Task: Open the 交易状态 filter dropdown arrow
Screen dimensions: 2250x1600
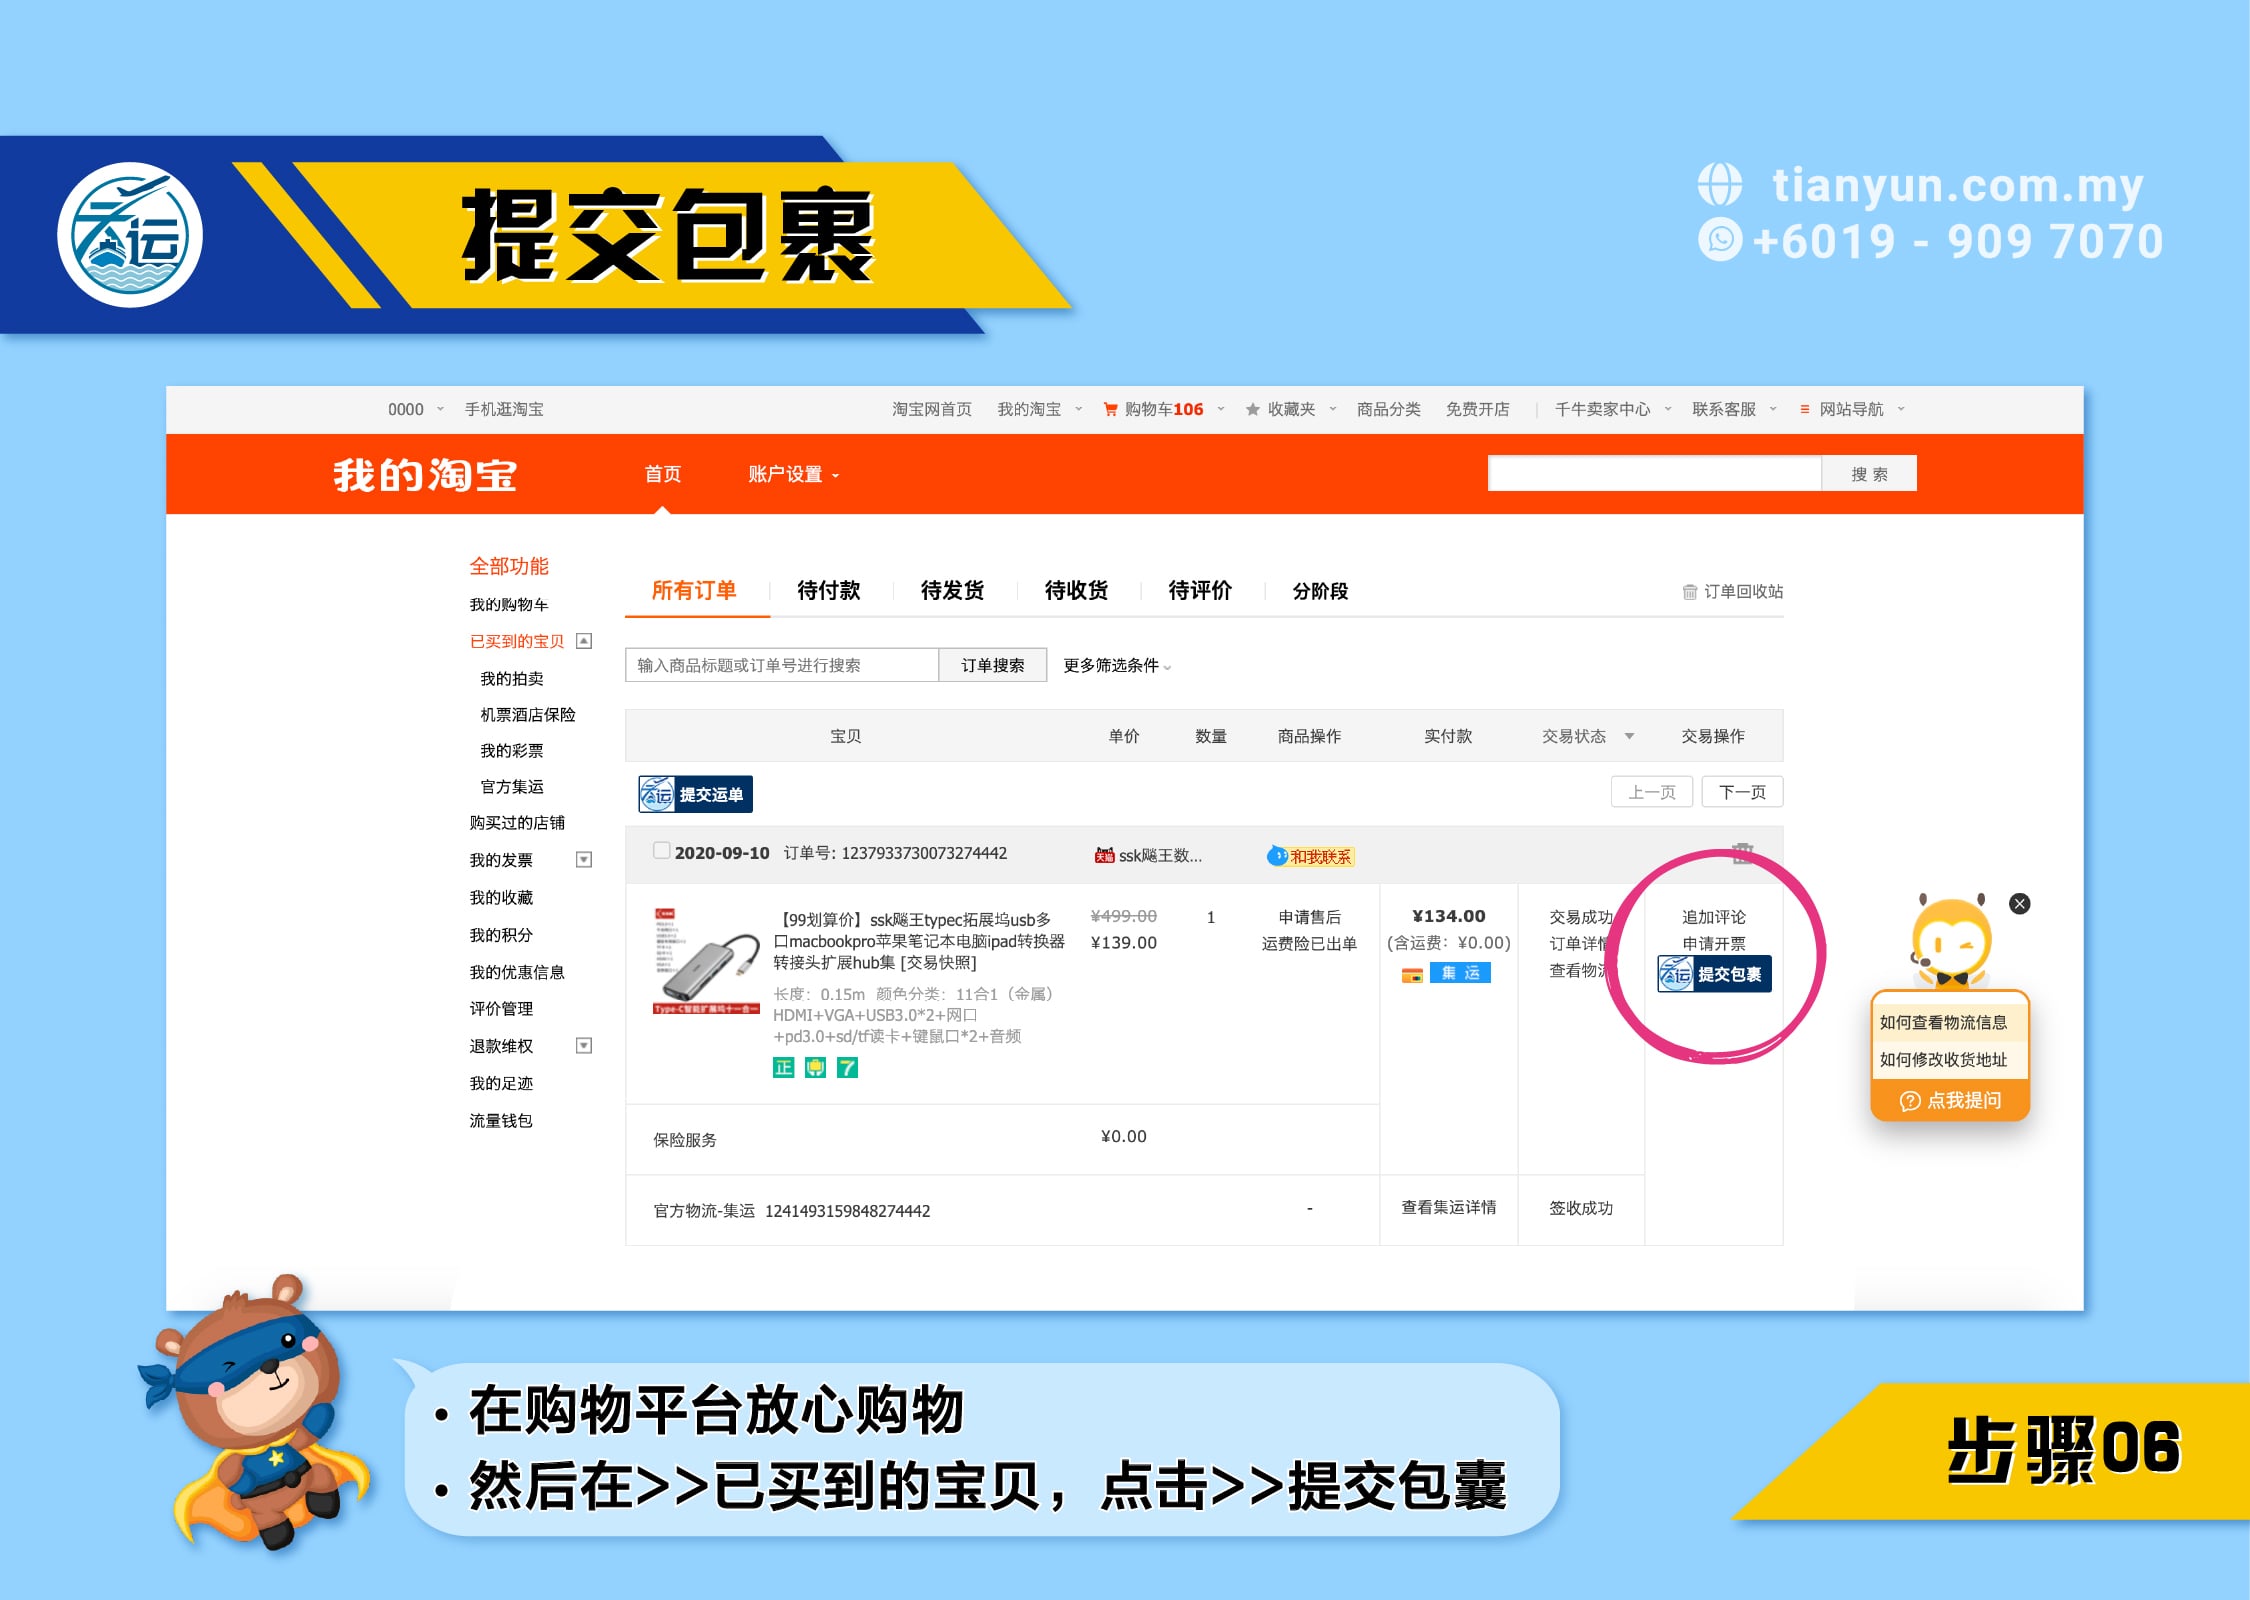Action: (x=1629, y=736)
